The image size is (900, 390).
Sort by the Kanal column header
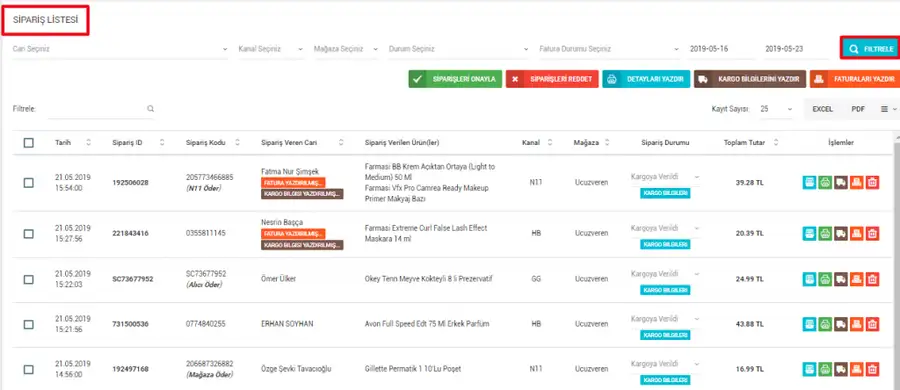537,142
